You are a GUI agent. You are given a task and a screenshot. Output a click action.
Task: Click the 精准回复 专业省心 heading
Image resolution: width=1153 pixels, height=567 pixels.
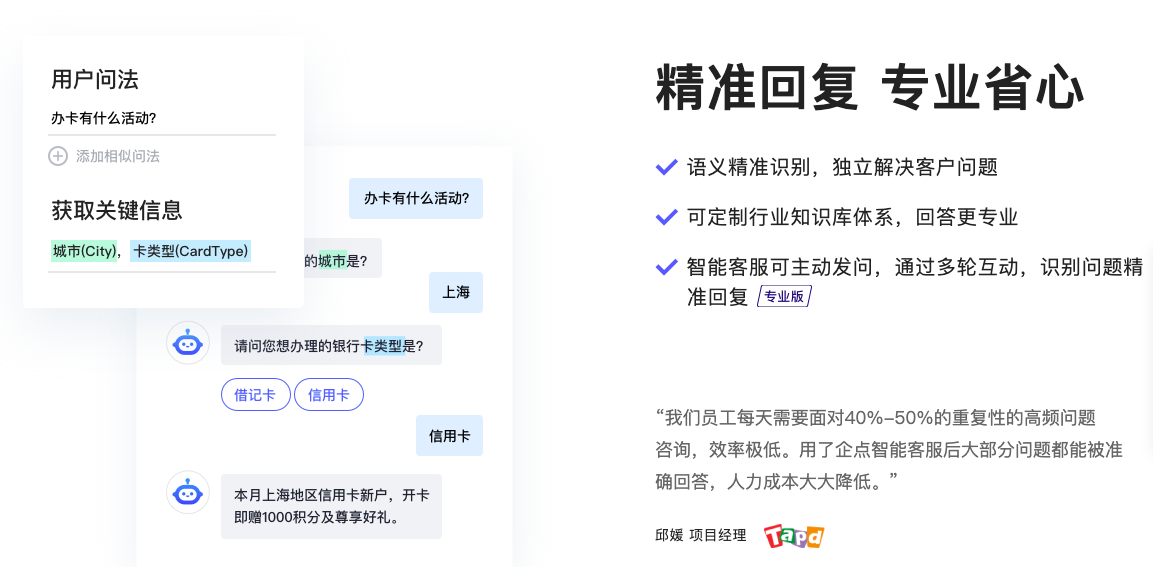(870, 88)
